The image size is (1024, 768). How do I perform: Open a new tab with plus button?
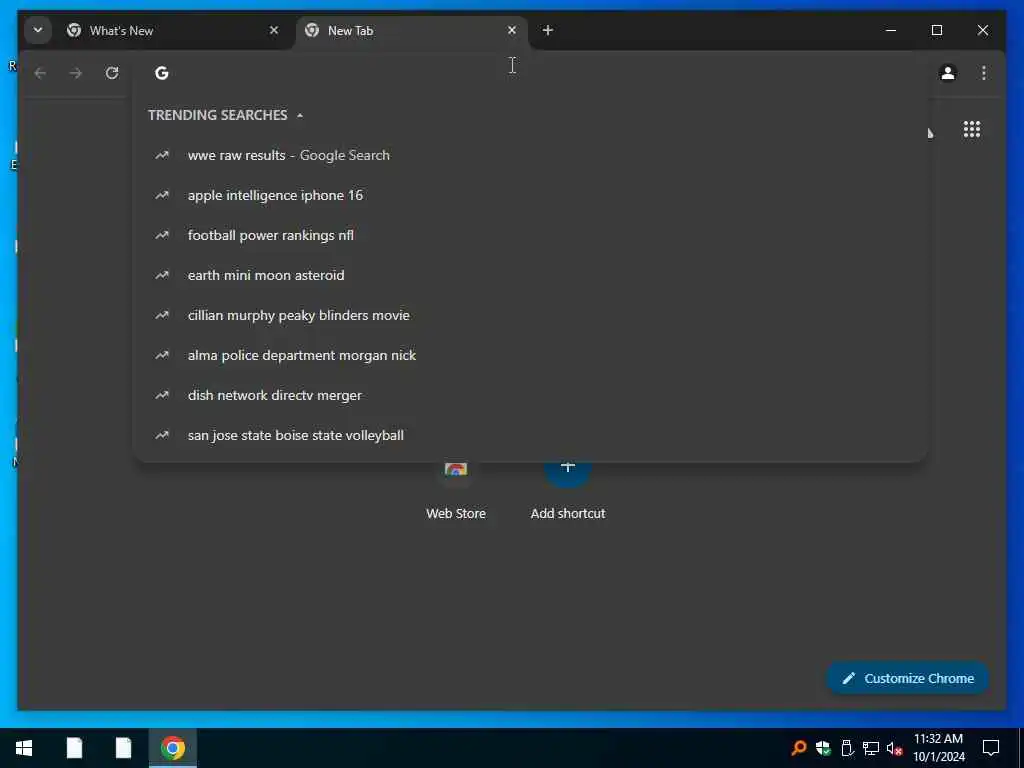point(548,30)
